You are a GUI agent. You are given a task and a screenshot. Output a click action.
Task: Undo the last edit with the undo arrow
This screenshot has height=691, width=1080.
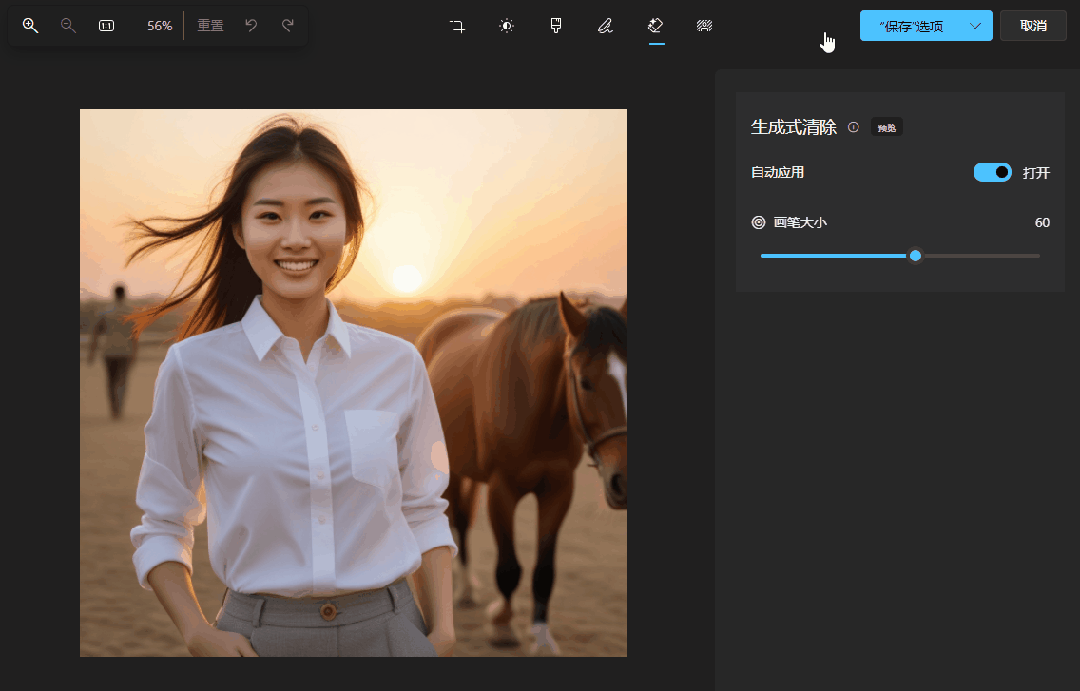[x=251, y=26]
